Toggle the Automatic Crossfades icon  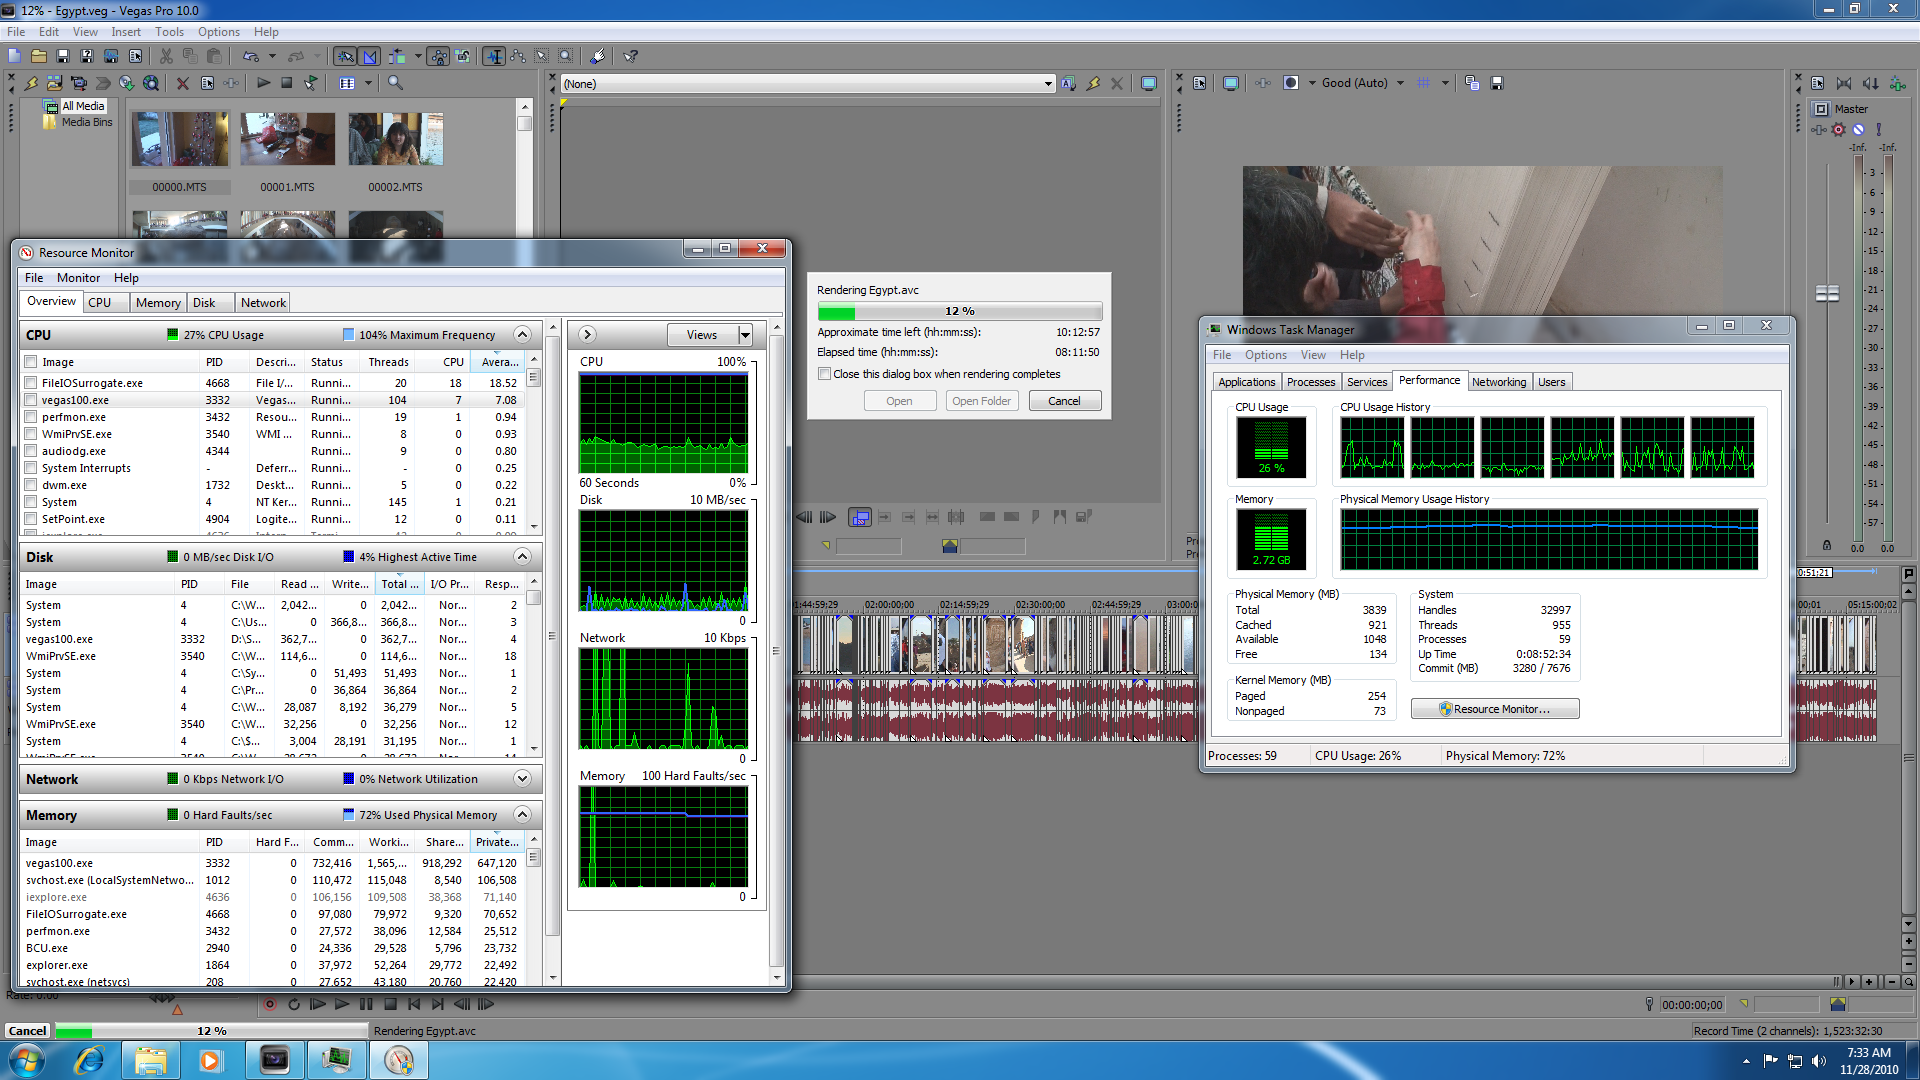tap(370, 56)
